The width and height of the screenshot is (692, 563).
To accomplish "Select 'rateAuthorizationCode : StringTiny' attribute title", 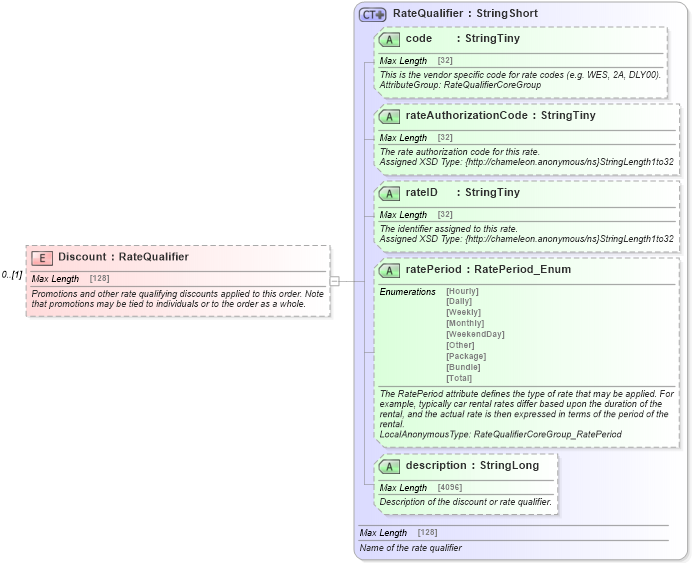I will click(x=500, y=115).
